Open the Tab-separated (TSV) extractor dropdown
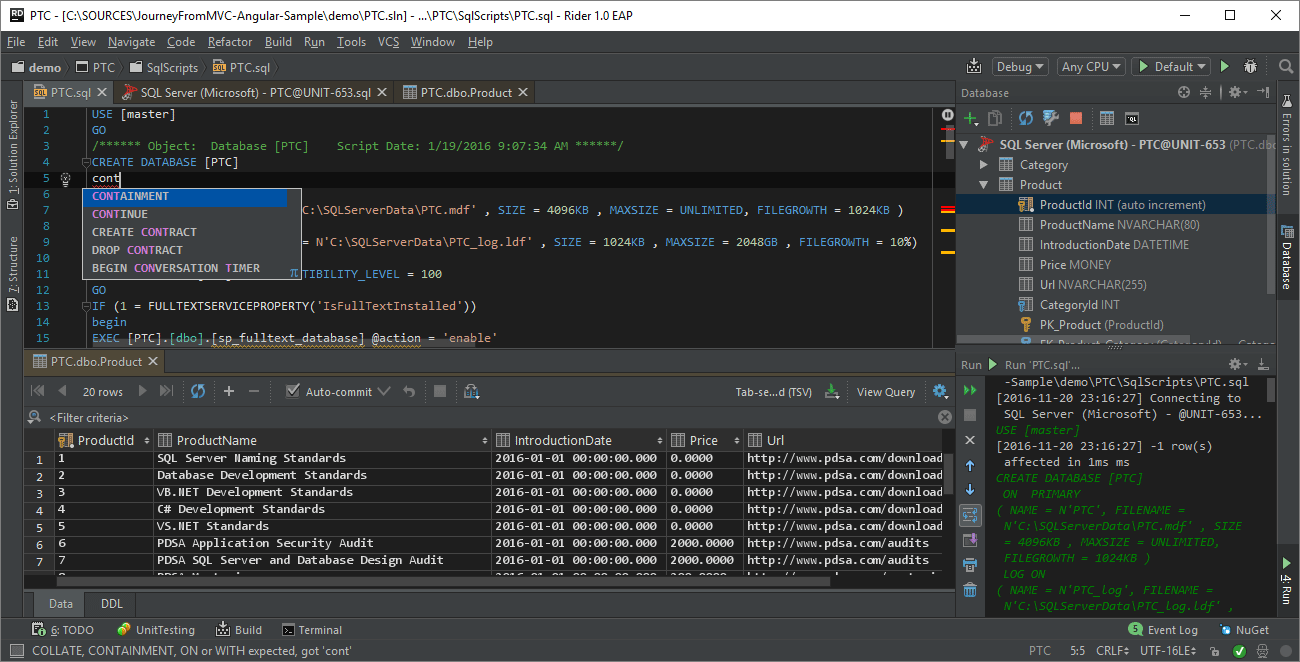1300x662 pixels. (x=774, y=392)
